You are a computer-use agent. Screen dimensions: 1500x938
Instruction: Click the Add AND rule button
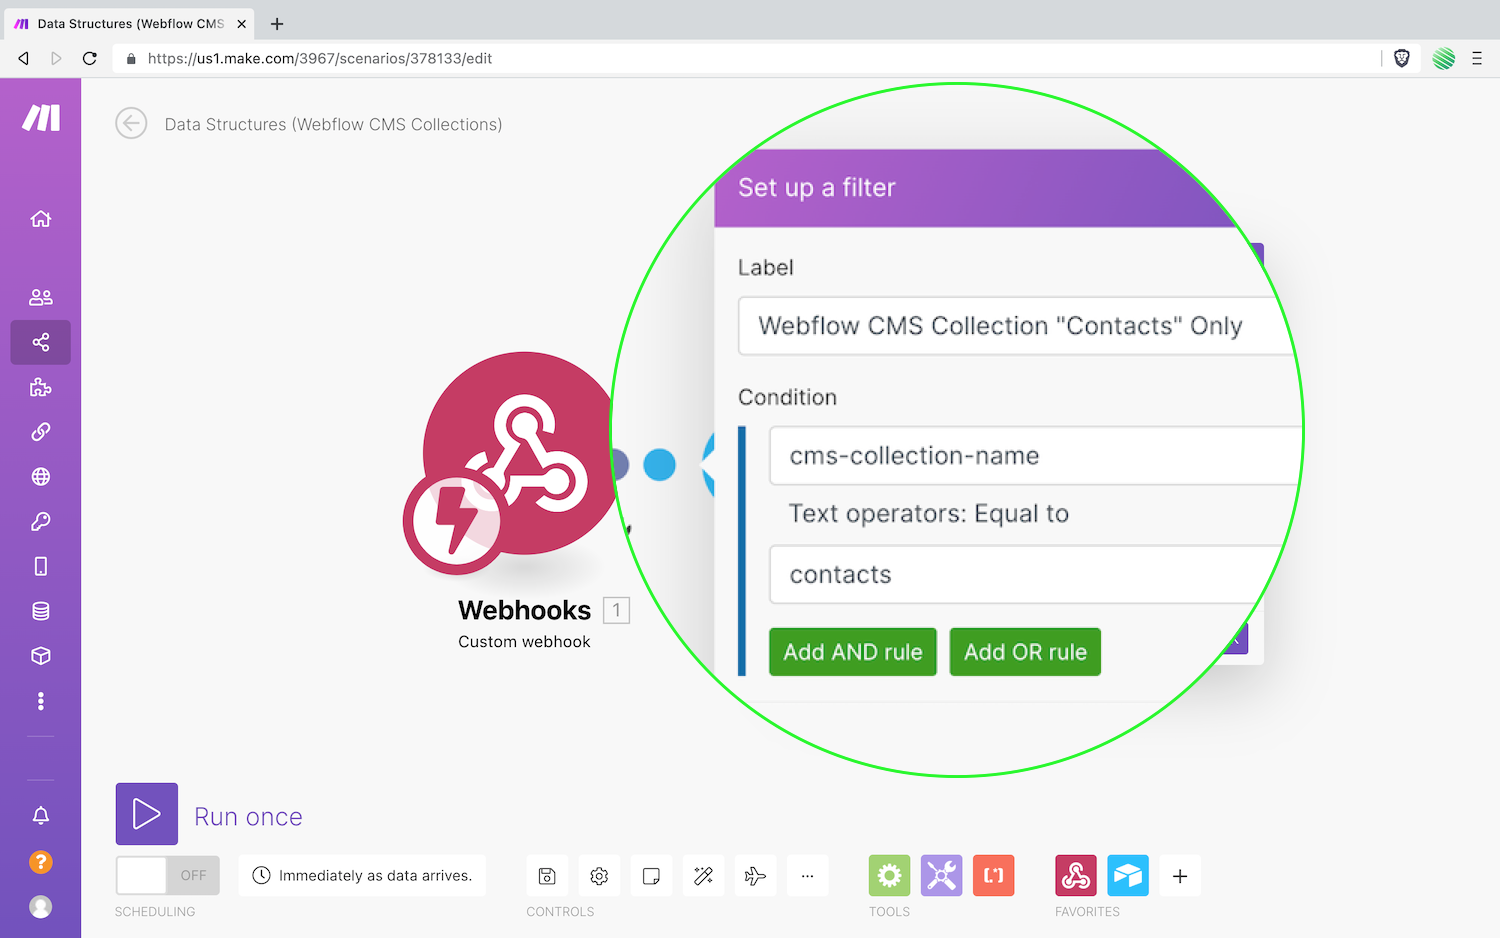pos(853,652)
